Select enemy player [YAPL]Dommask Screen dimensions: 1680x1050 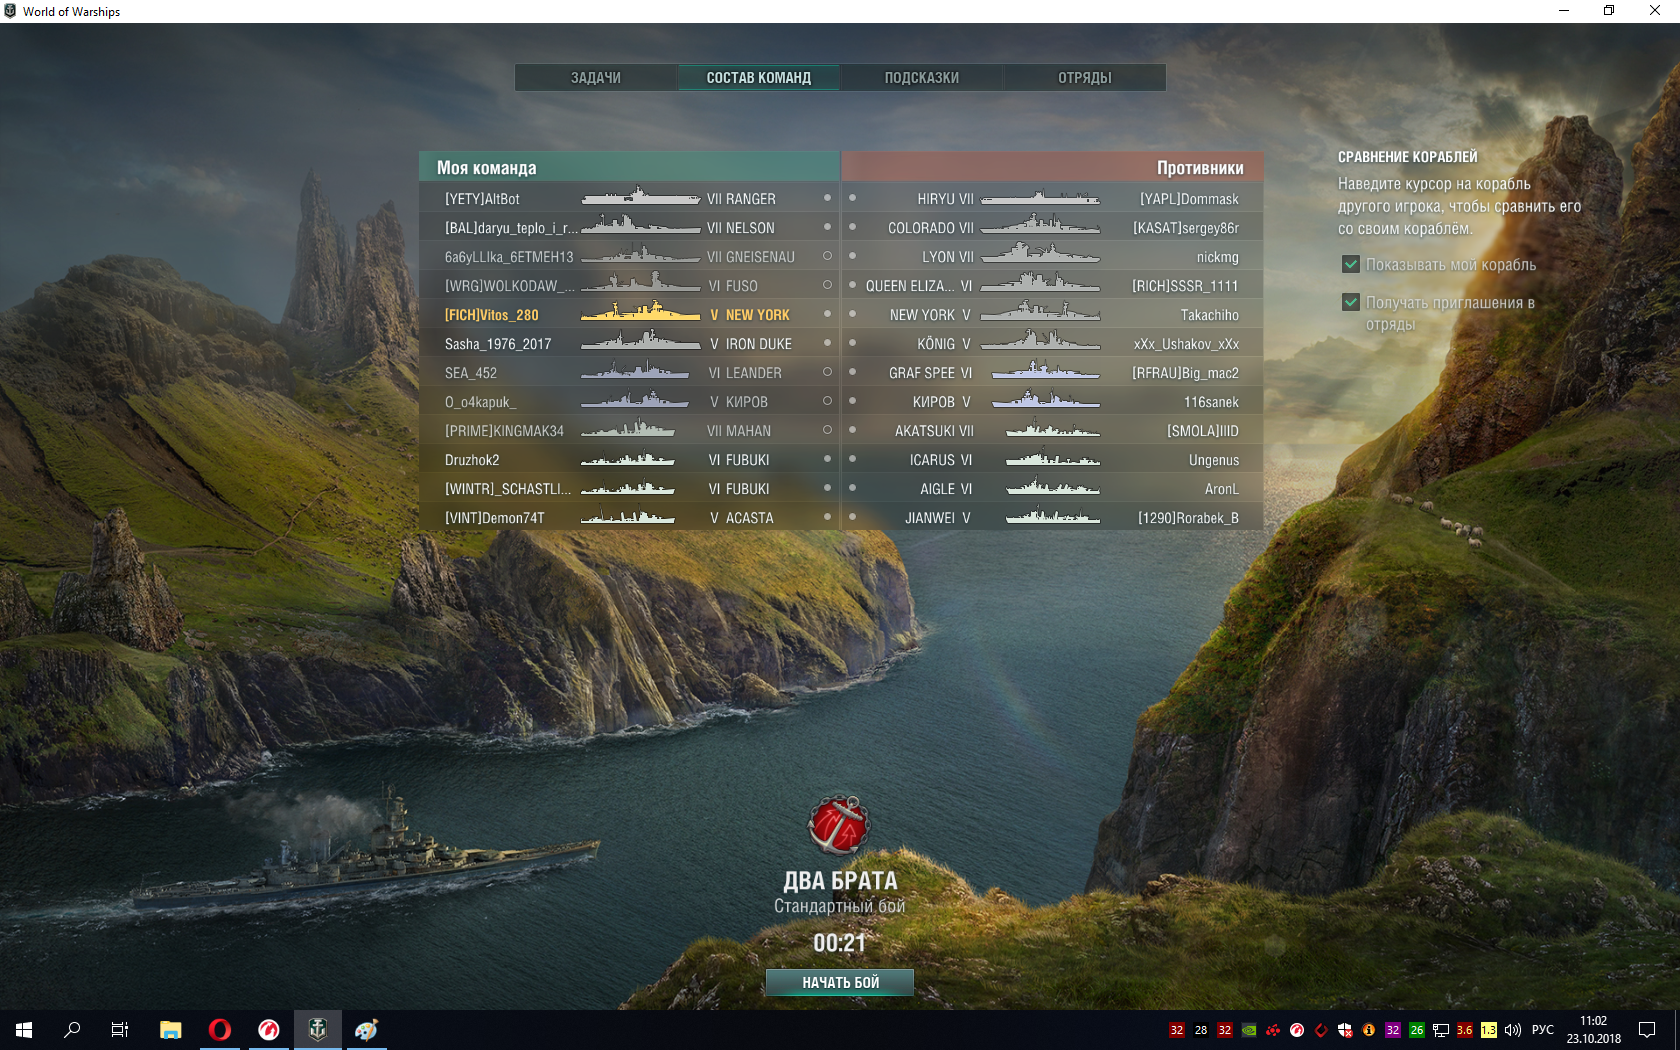(1189, 199)
